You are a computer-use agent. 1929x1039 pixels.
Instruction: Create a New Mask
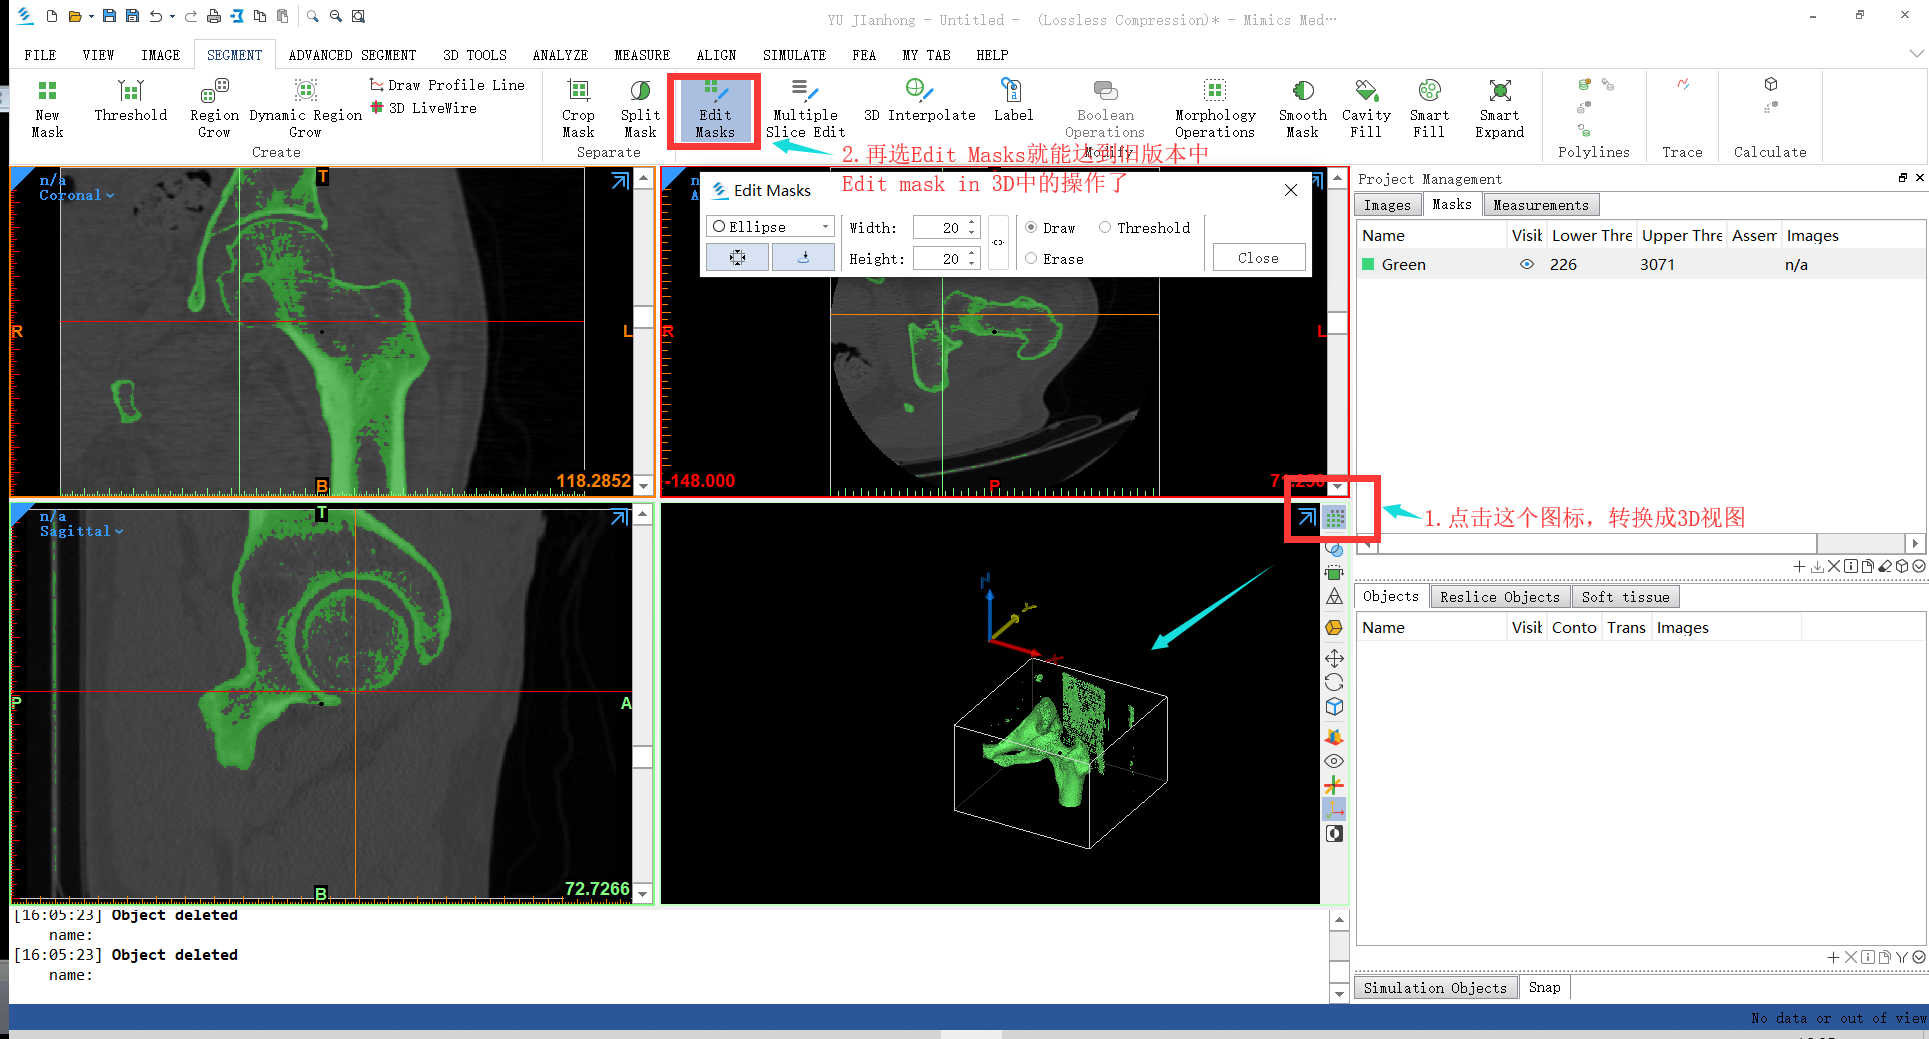pyautogui.click(x=47, y=109)
